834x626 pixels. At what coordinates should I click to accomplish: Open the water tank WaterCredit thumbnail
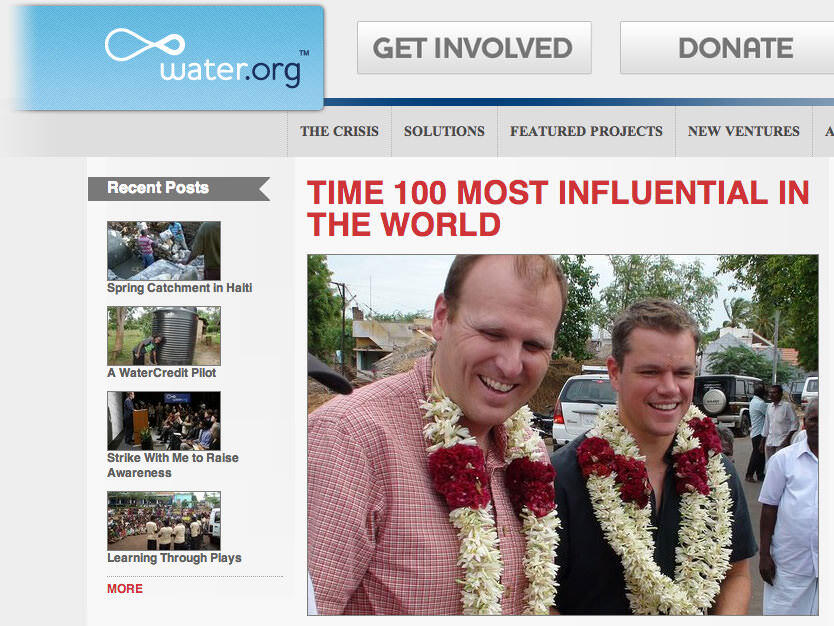[x=164, y=336]
